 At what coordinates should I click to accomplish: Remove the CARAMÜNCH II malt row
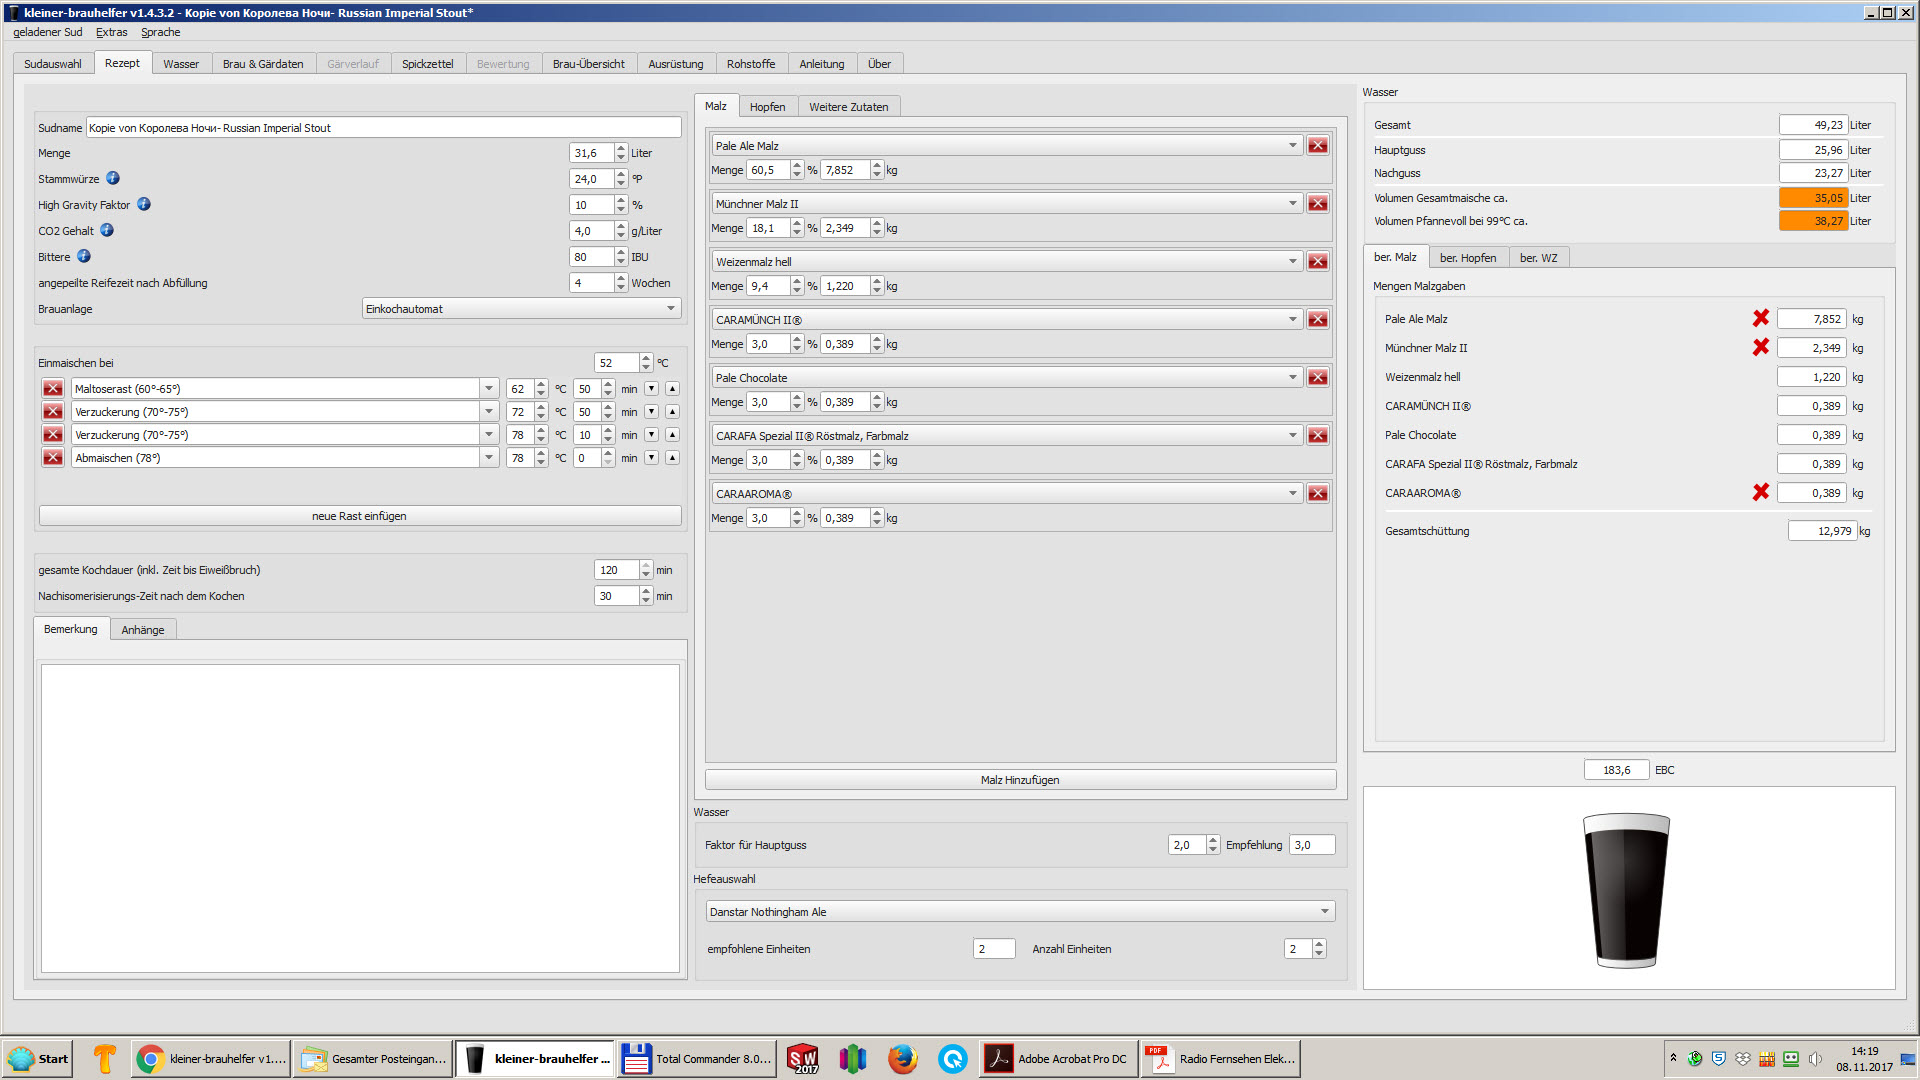pyautogui.click(x=1318, y=320)
